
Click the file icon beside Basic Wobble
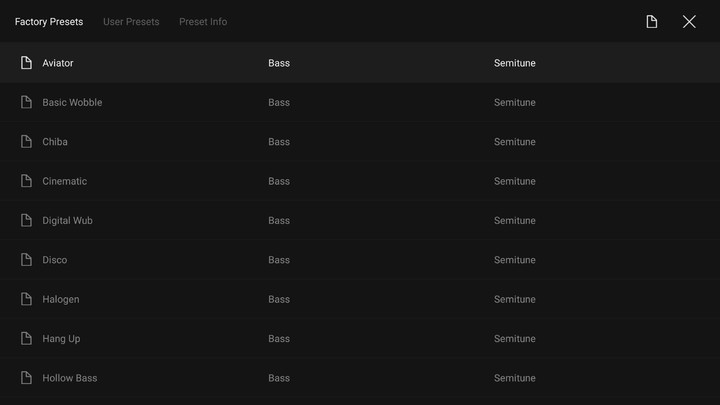(x=27, y=102)
